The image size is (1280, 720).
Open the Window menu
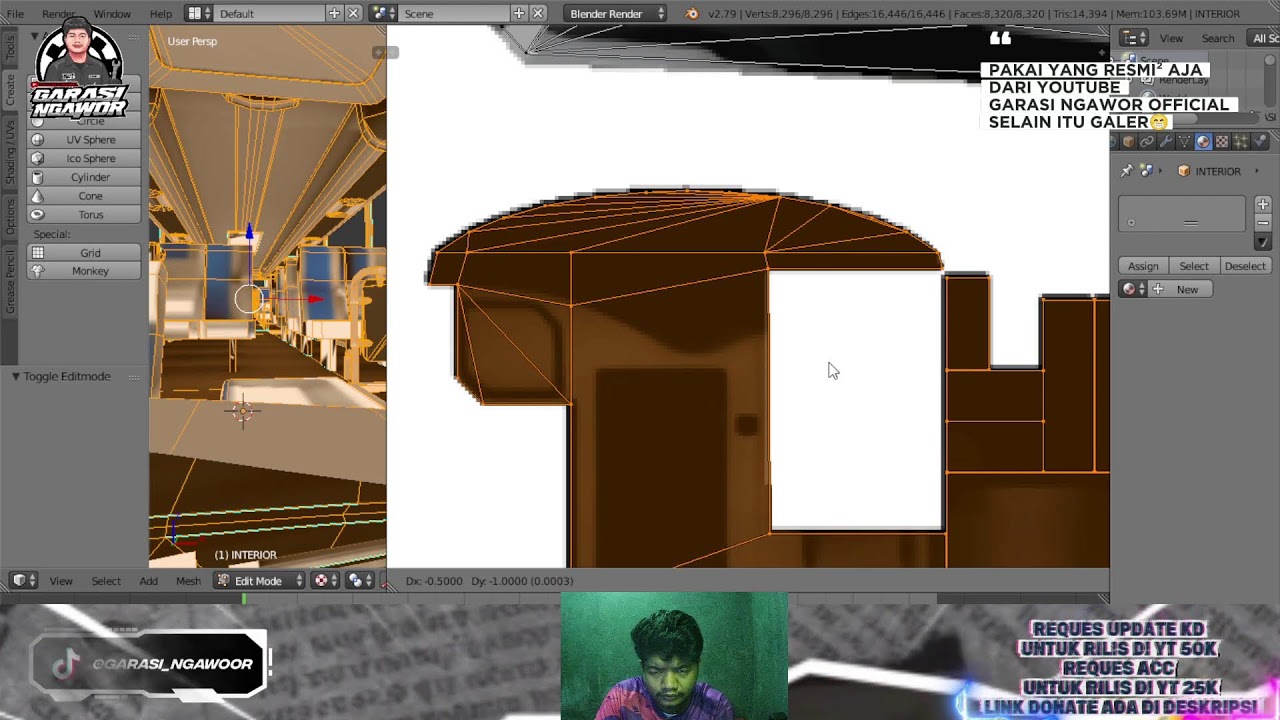click(x=112, y=14)
